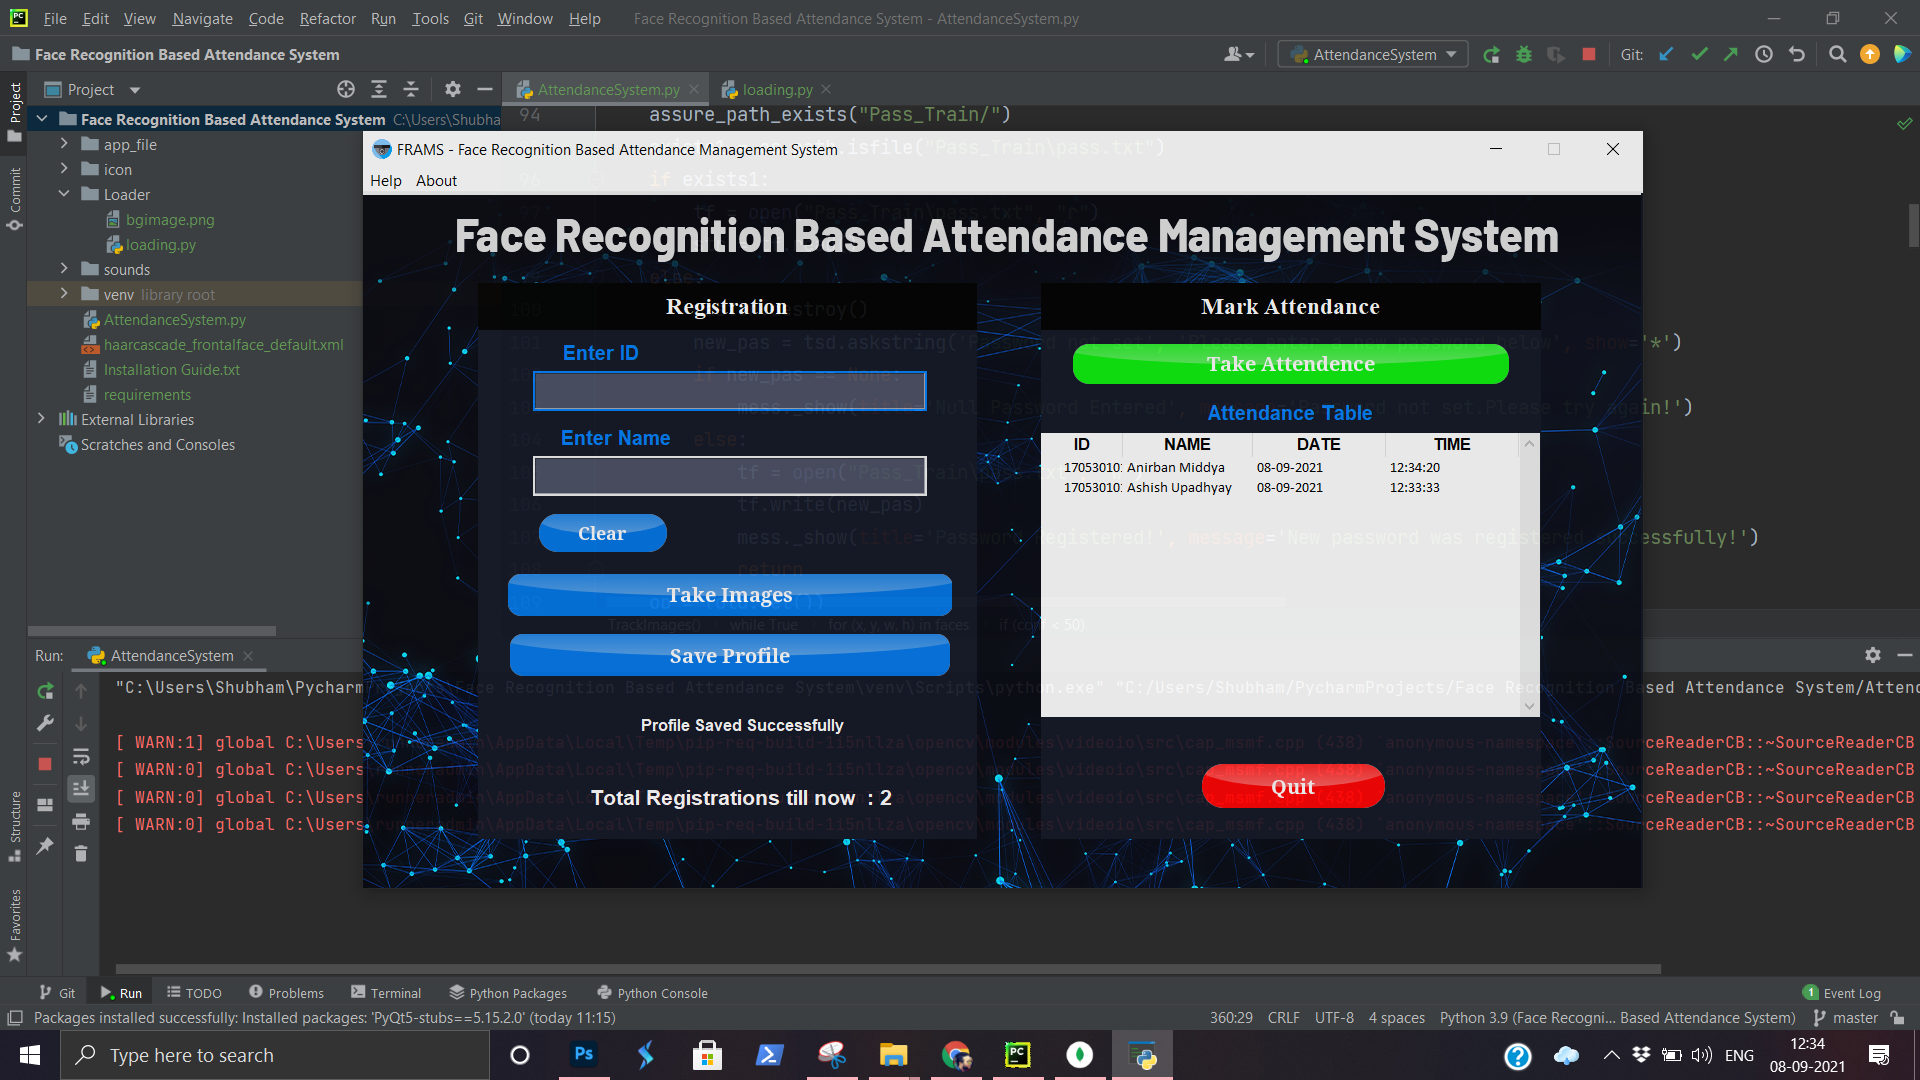
Task: Click Git update project arrow icon
Action: (1666, 55)
